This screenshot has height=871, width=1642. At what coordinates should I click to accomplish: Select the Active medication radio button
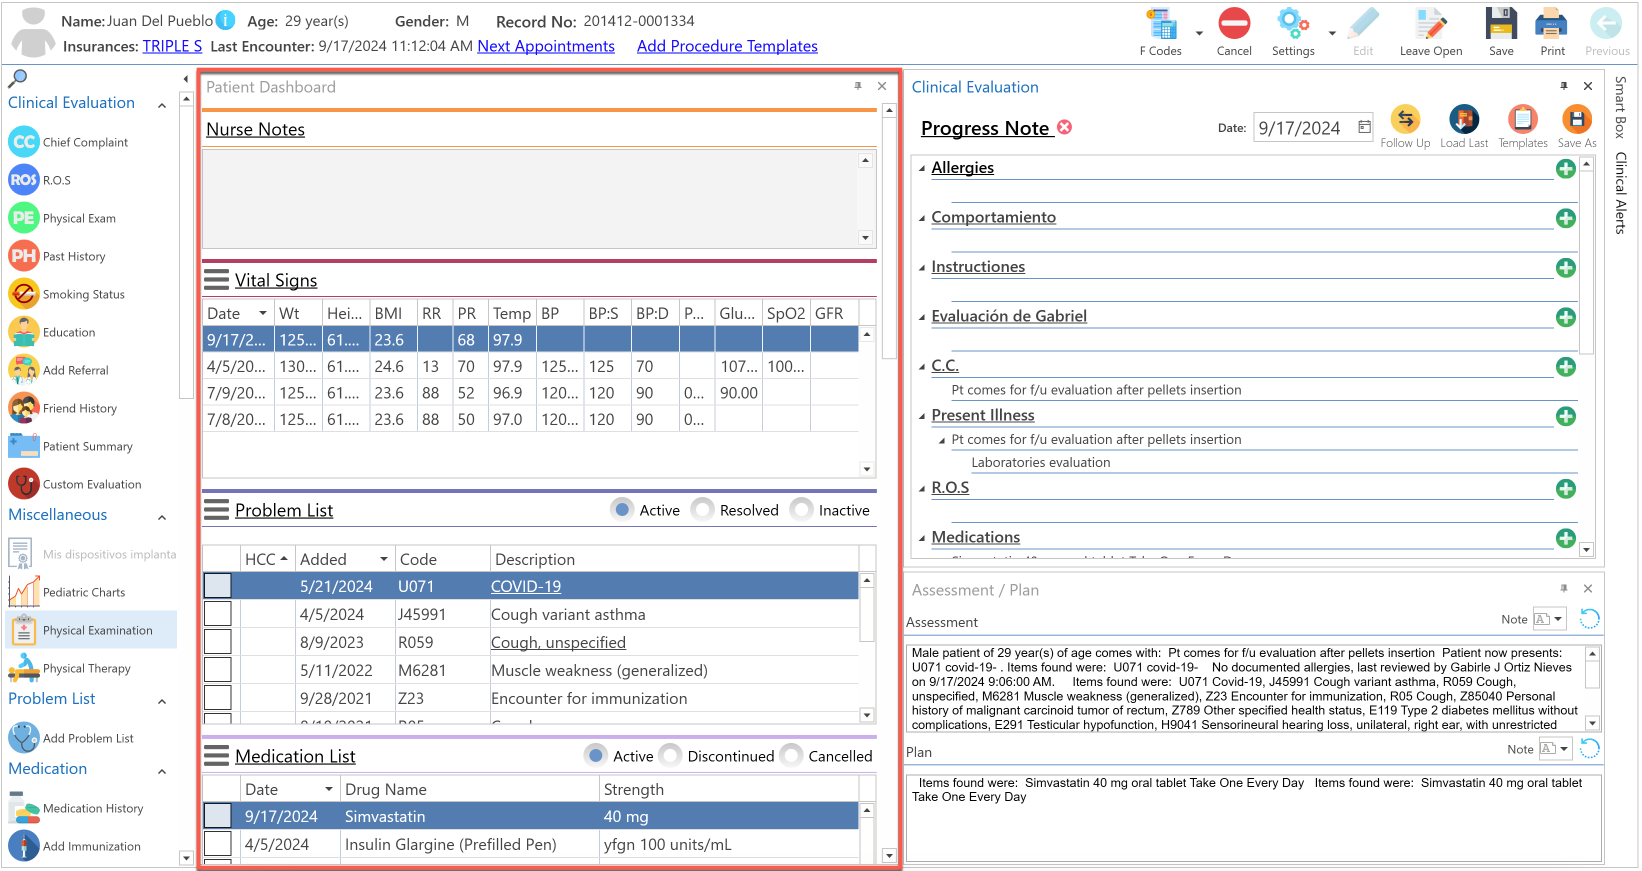(597, 756)
